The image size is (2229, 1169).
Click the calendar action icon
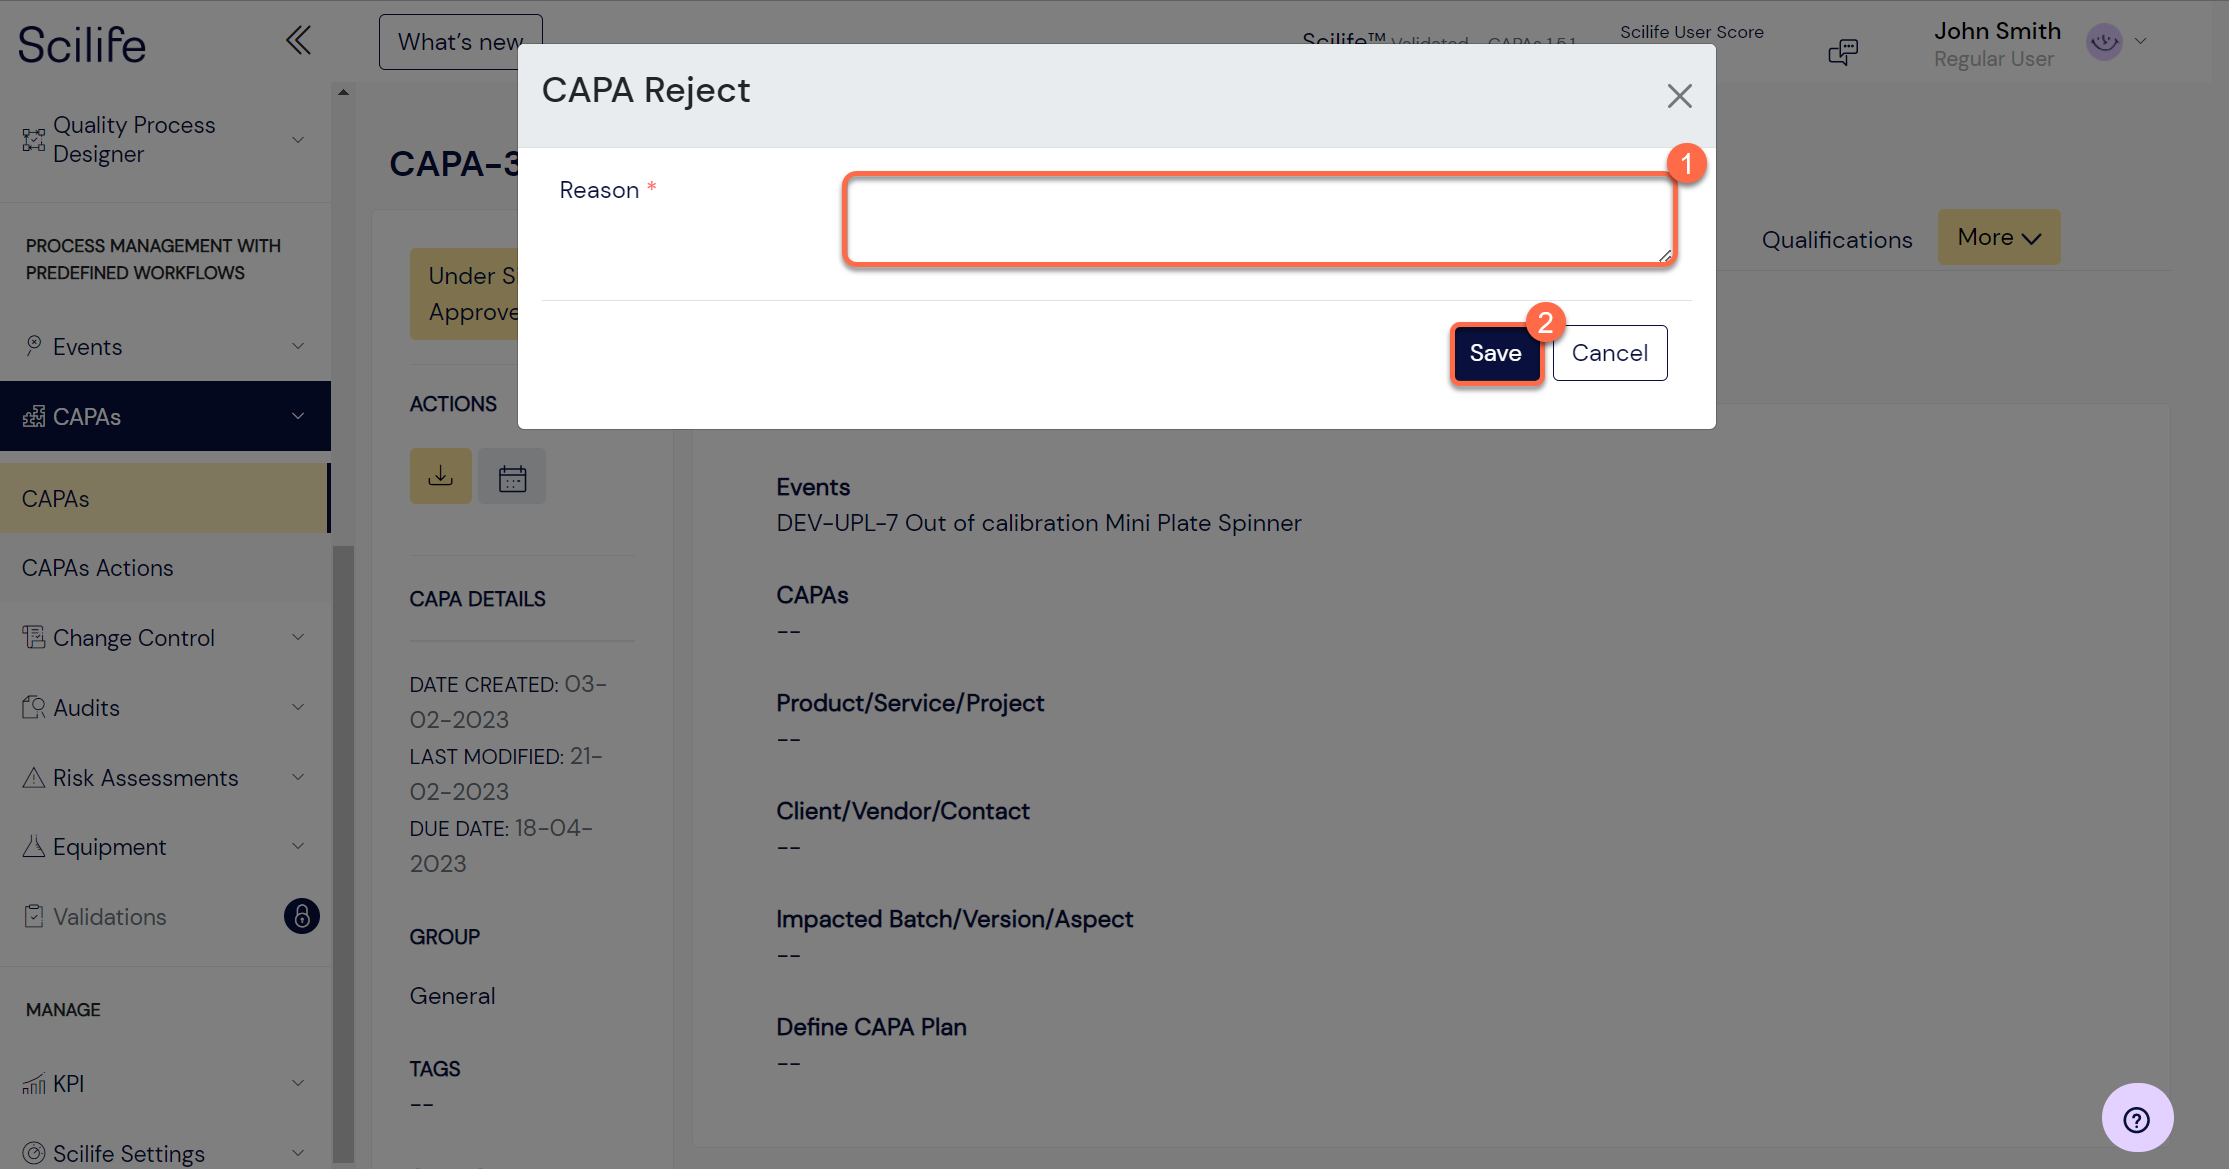pyautogui.click(x=512, y=478)
